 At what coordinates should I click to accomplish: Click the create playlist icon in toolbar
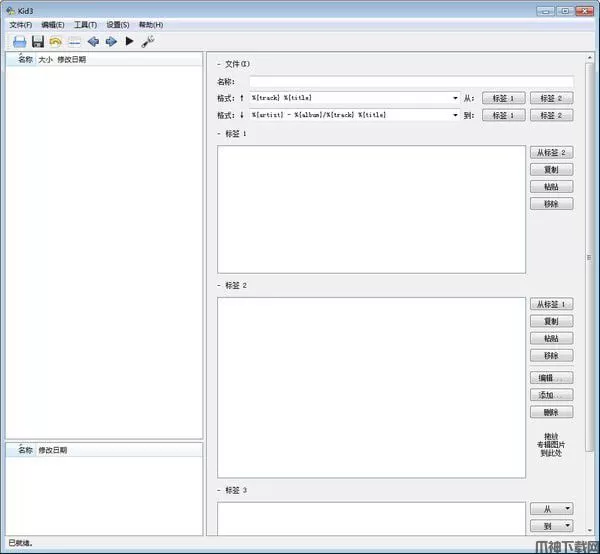[74, 41]
